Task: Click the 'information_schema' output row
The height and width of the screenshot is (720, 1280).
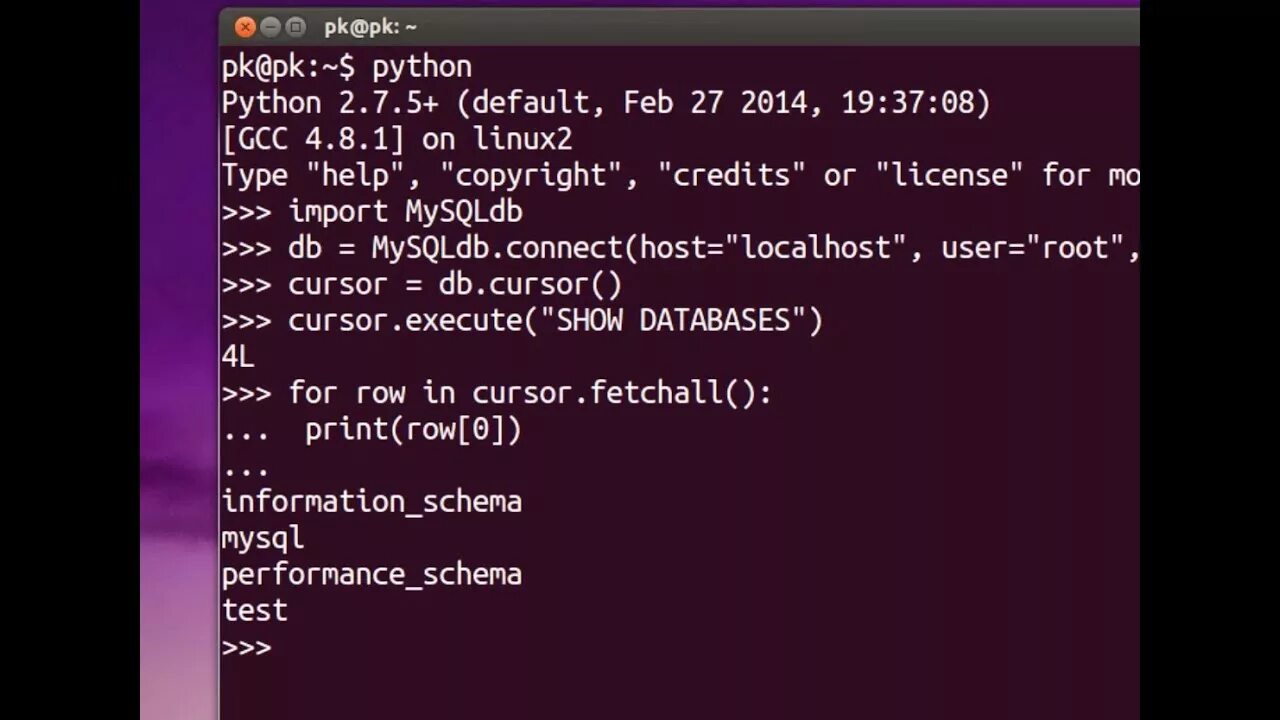Action: coord(372,501)
